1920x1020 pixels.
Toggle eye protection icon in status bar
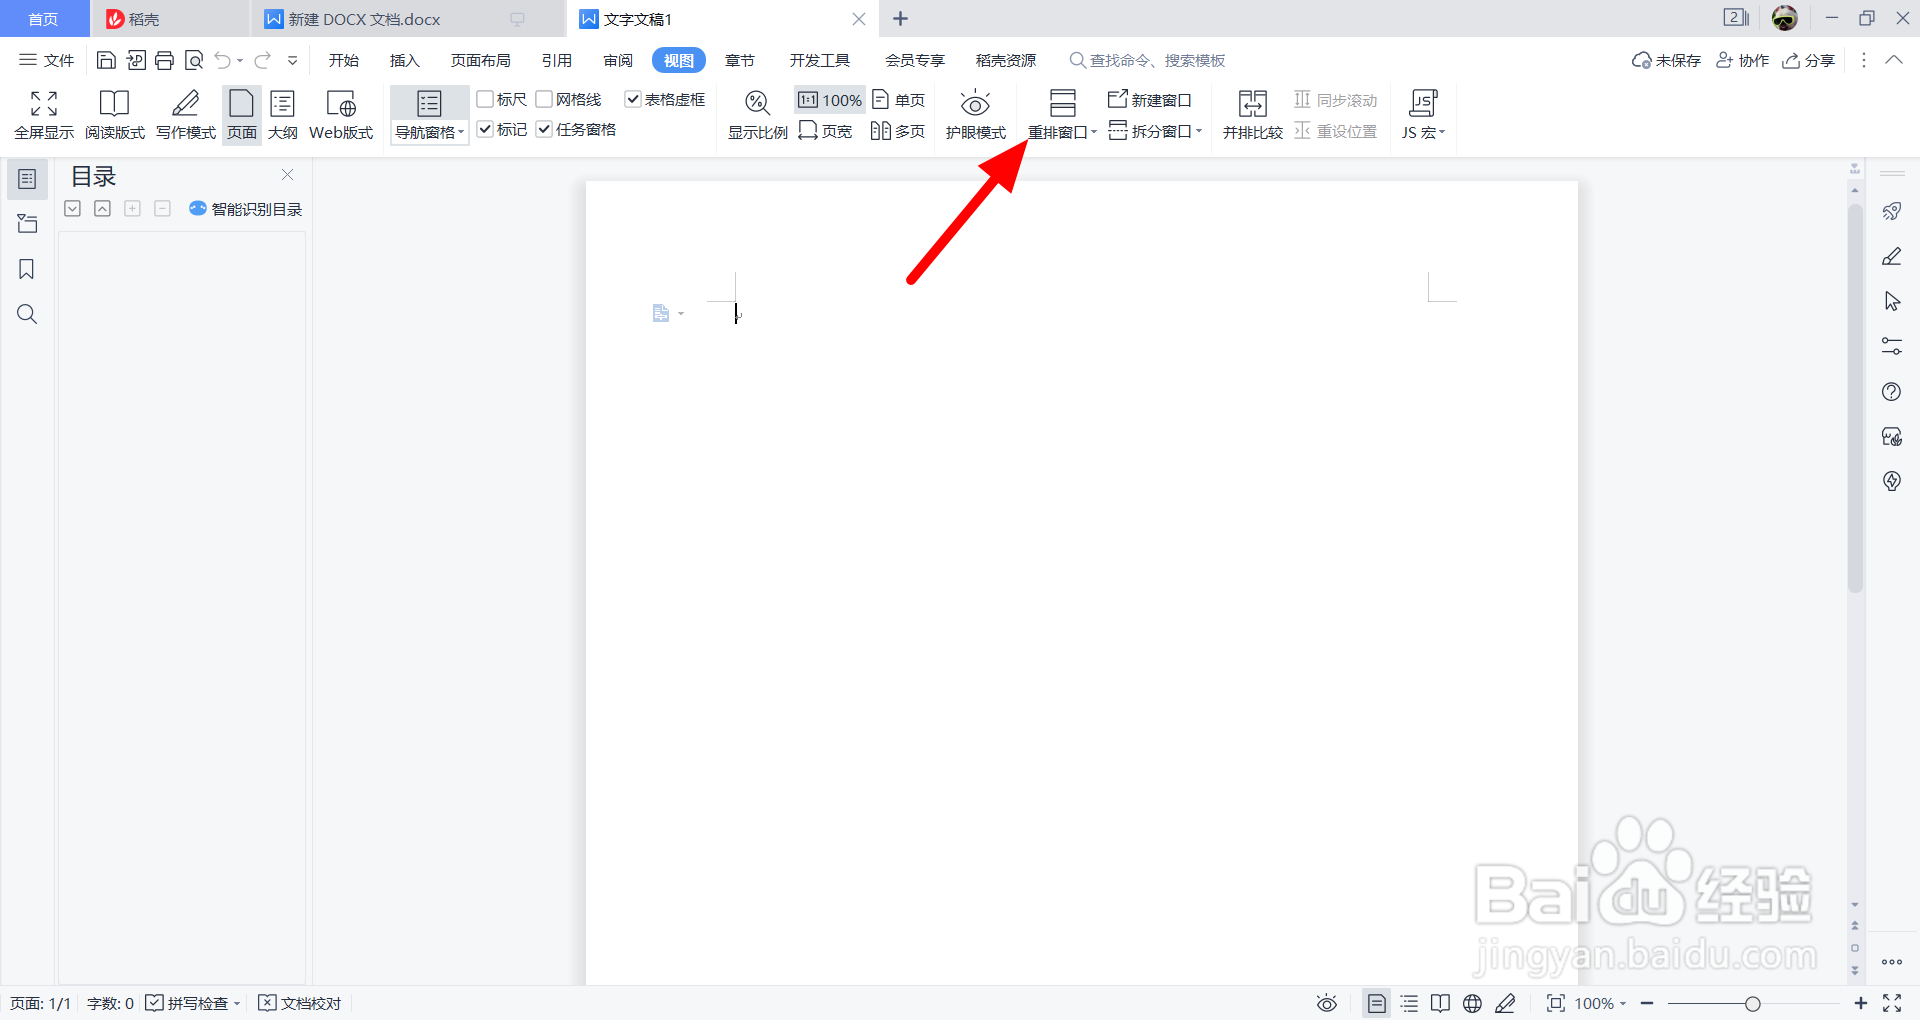pyautogui.click(x=1327, y=1003)
